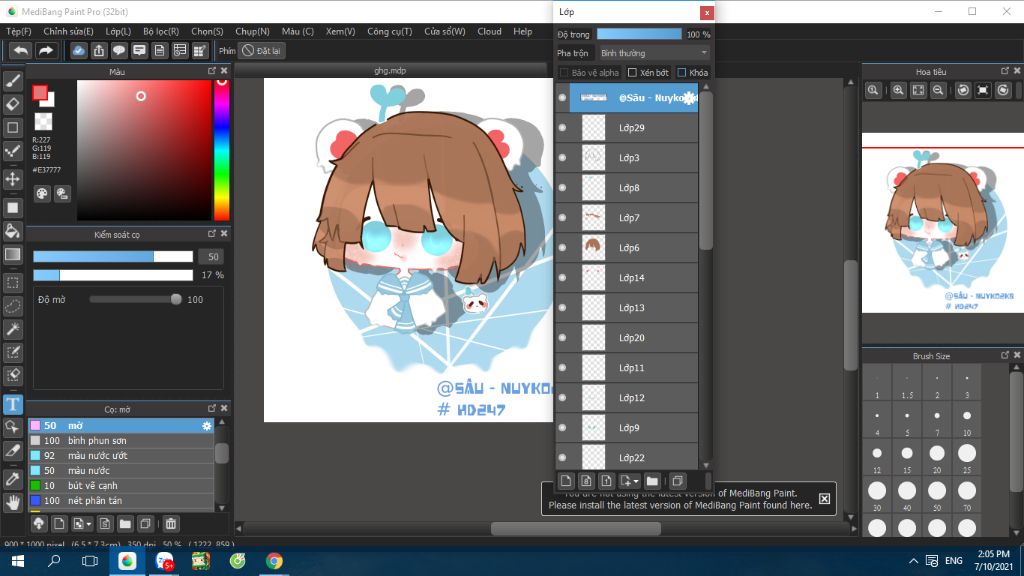This screenshot has height=576, width=1024.
Task: Click the cloud save icon
Action: tap(78, 50)
